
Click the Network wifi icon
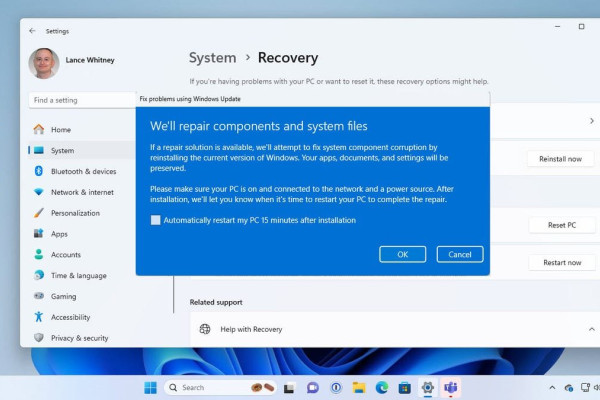click(39, 192)
